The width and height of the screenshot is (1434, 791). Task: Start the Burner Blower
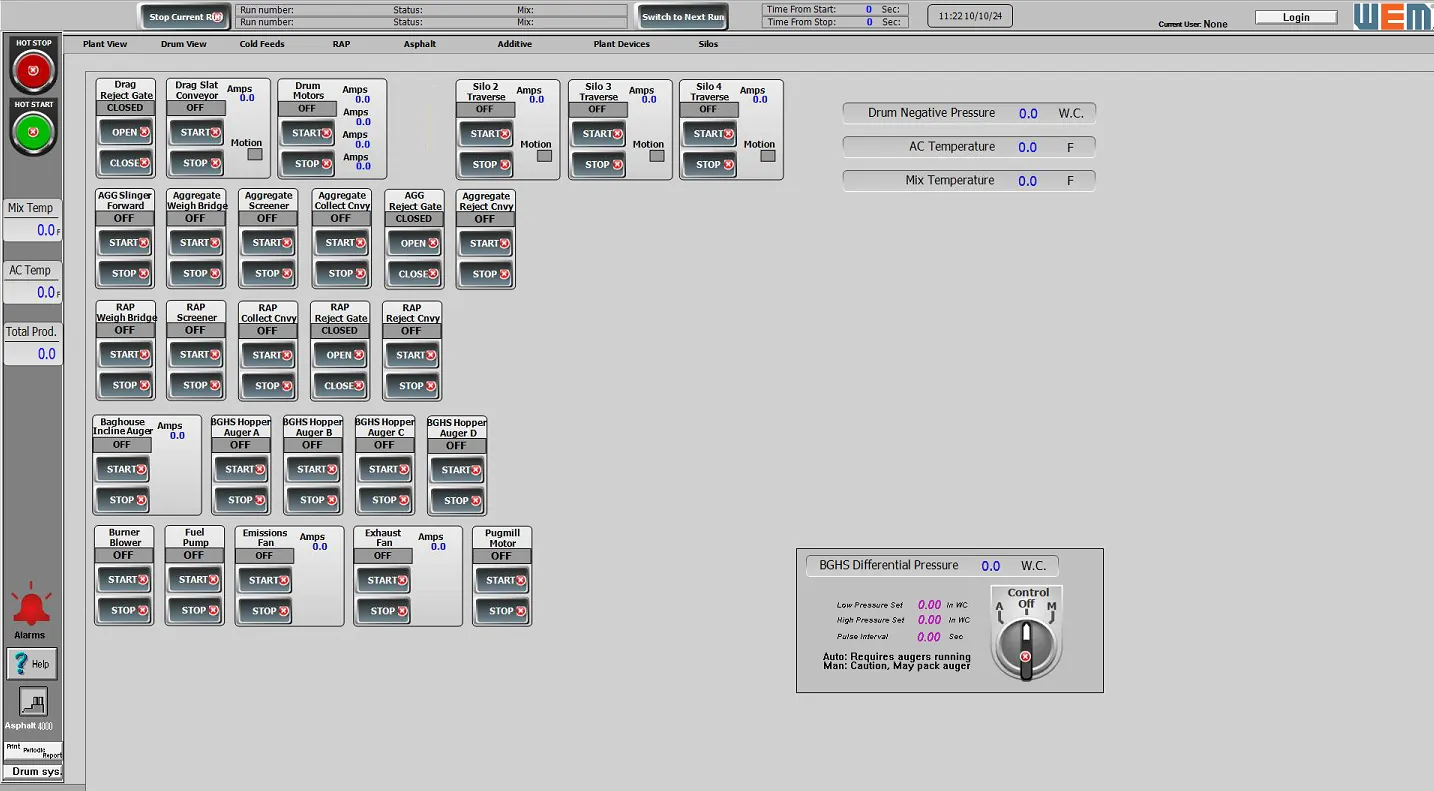point(124,580)
